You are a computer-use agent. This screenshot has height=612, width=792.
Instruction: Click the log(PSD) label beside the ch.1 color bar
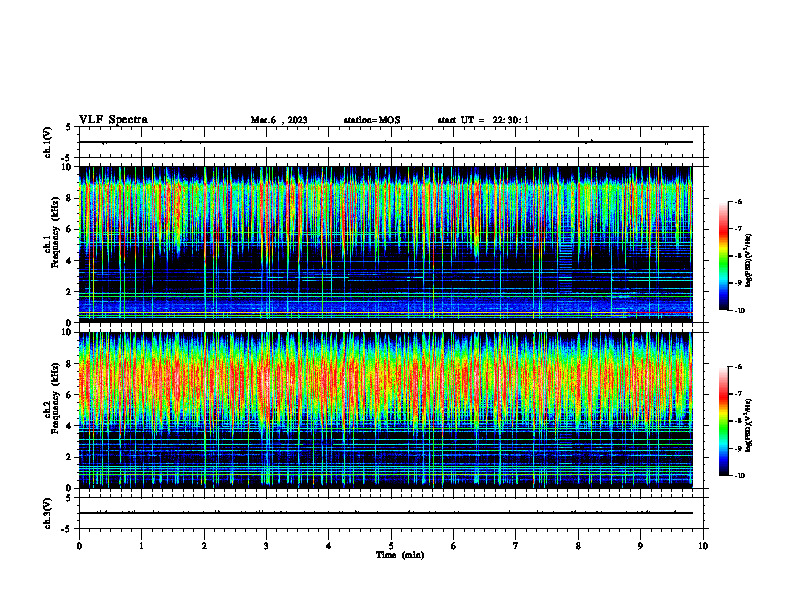[748, 260]
